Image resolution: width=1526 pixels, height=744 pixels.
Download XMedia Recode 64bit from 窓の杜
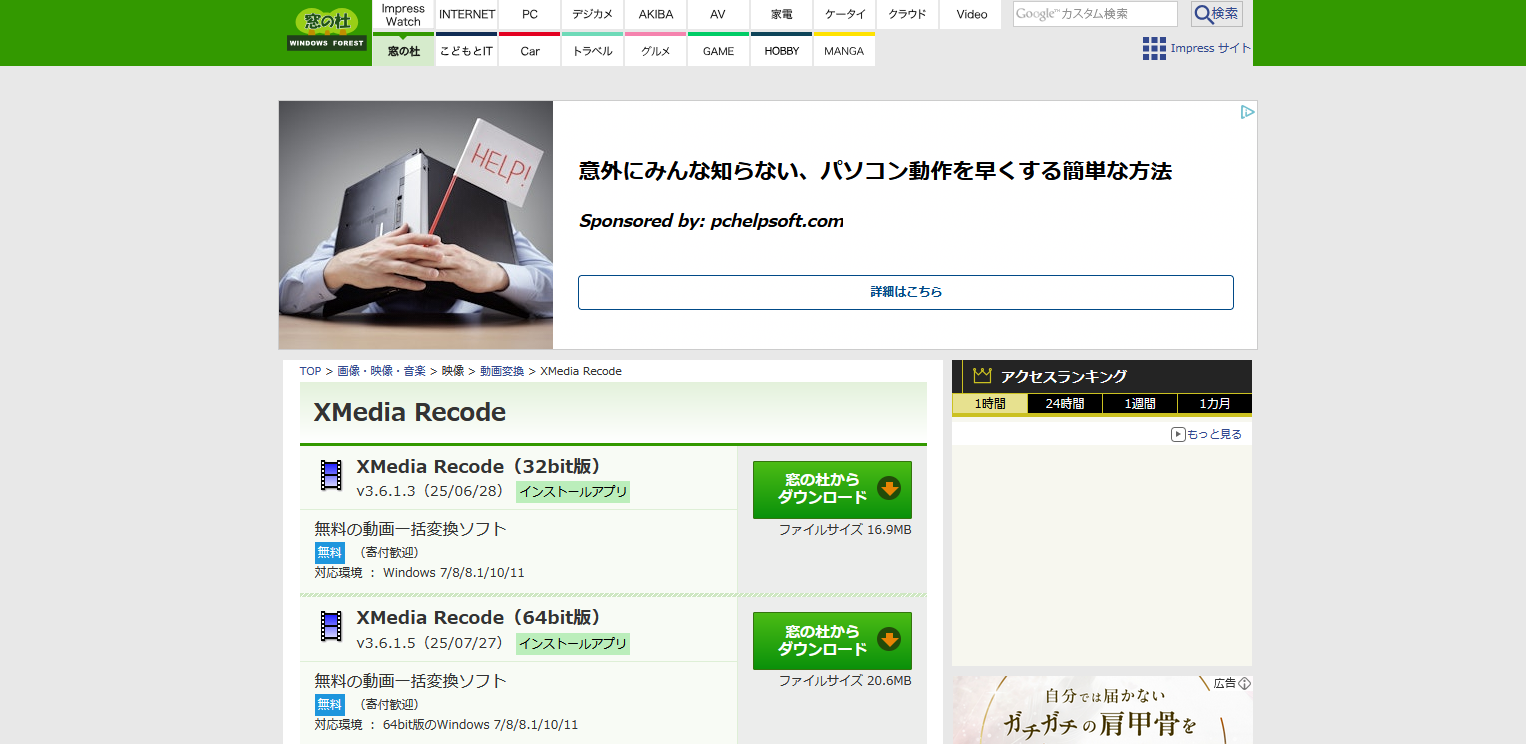click(x=832, y=641)
